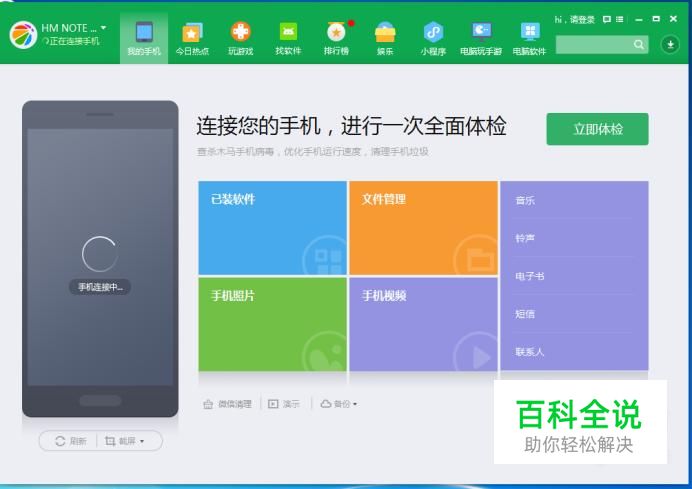This screenshot has height=489, width=692.
Task: Click the 360 assistant logo
Action: 23,35
